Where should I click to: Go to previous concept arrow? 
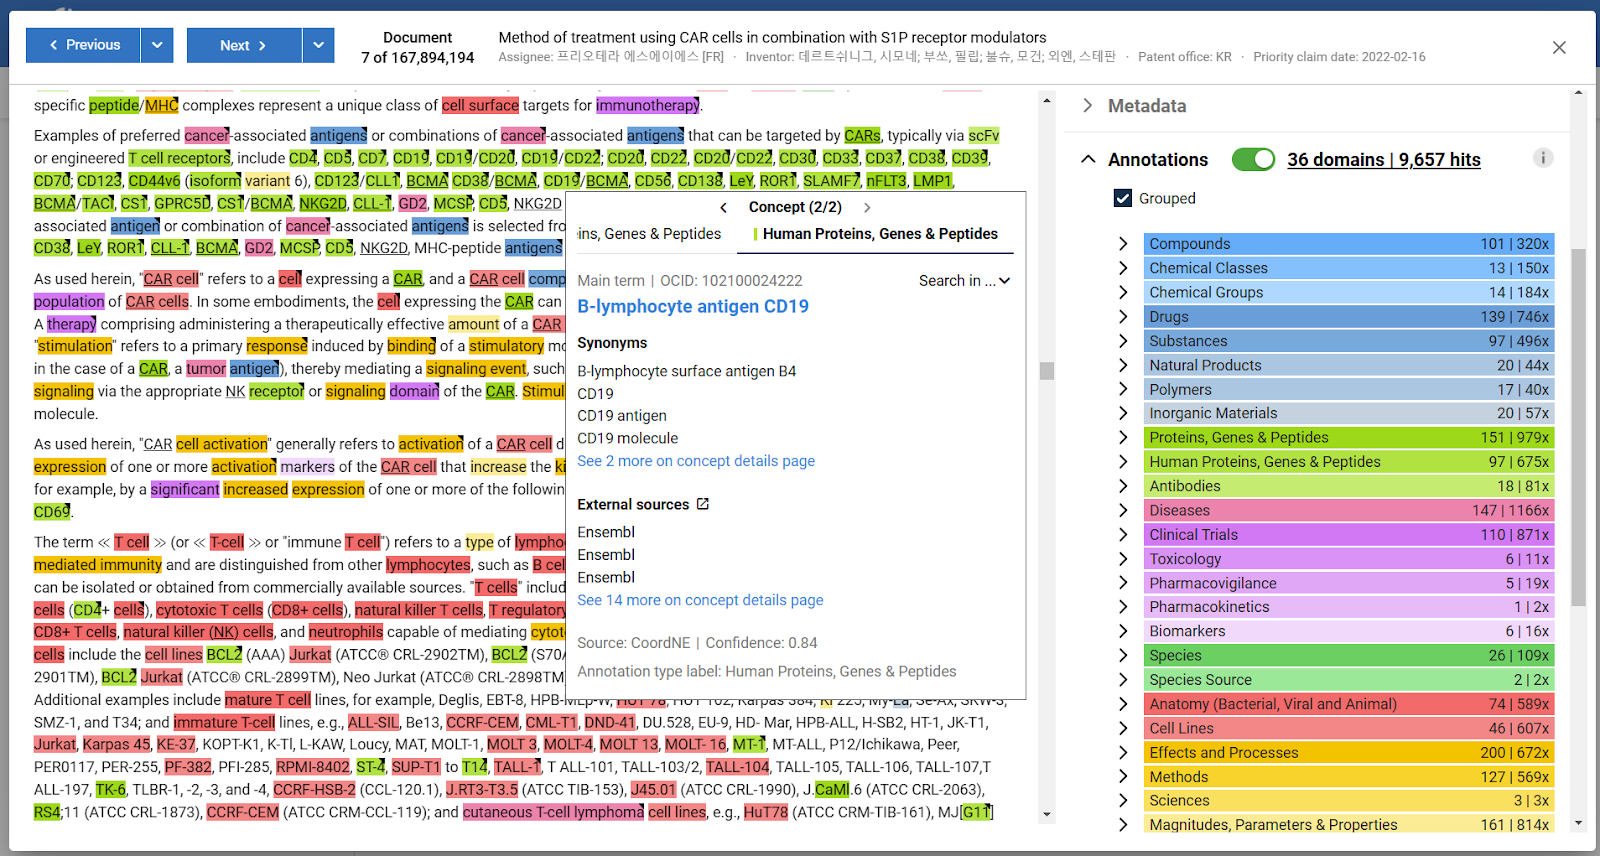coord(723,208)
